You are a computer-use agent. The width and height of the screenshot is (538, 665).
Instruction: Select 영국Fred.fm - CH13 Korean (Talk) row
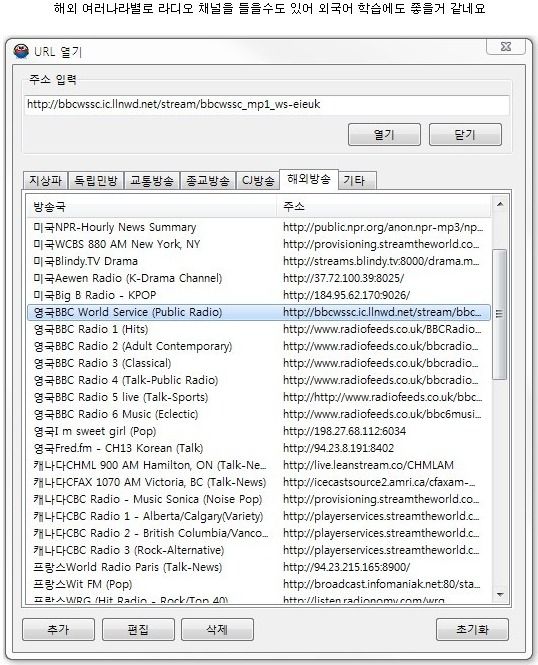(259, 448)
